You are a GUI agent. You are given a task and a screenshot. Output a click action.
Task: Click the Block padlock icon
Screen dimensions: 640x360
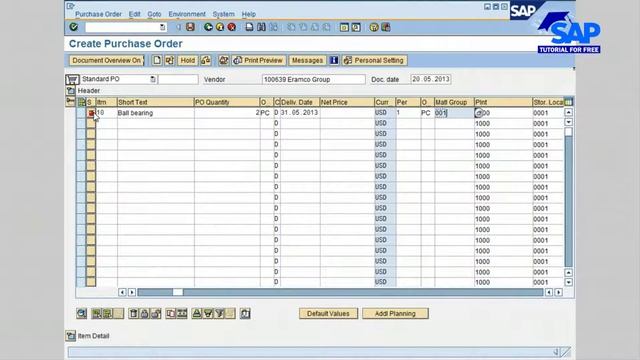[144, 313]
